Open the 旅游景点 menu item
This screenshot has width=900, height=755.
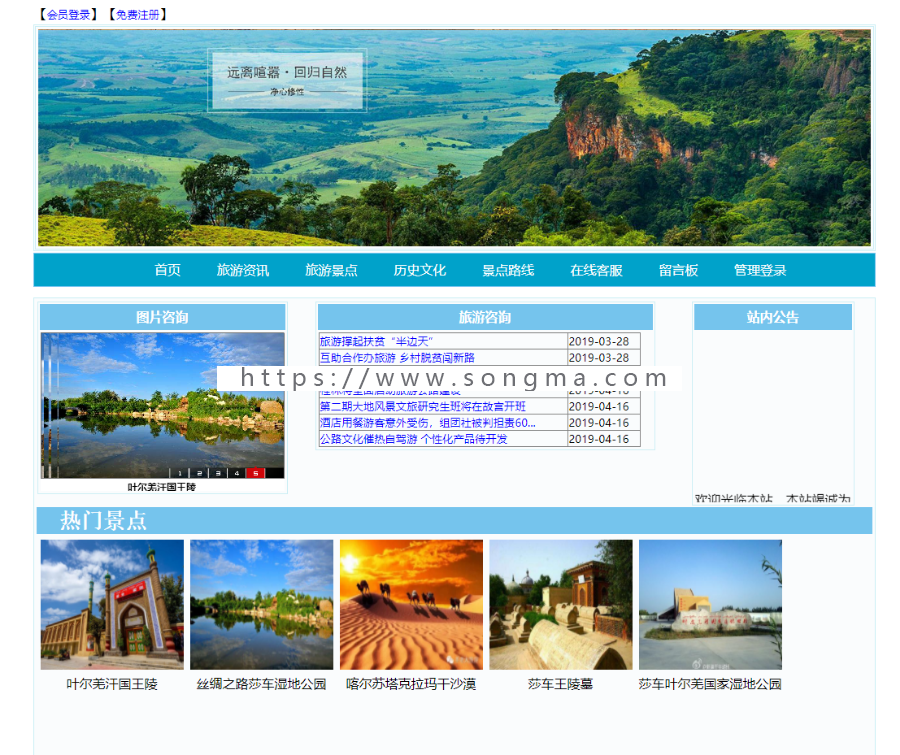(x=331, y=270)
